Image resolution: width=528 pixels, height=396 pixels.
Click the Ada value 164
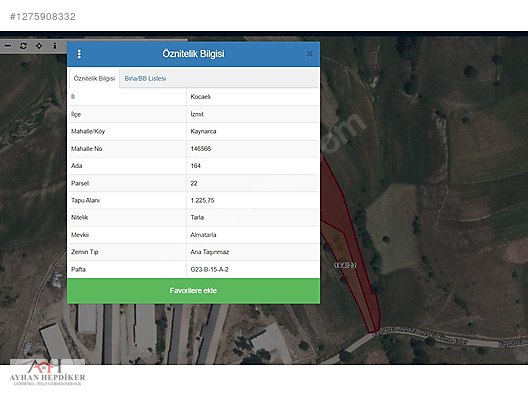point(196,166)
